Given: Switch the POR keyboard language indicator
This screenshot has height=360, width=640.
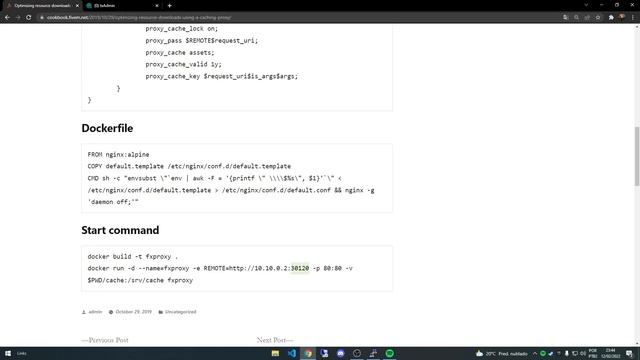Looking at the screenshot, I should (593, 353).
